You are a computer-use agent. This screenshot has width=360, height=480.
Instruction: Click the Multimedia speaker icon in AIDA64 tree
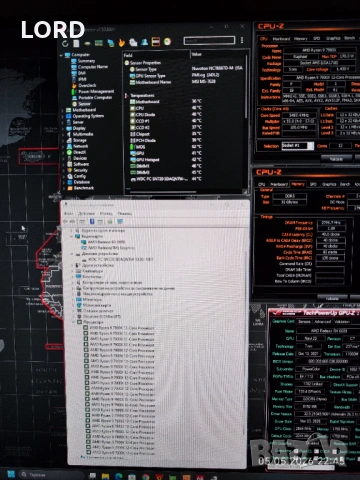tap(69, 134)
